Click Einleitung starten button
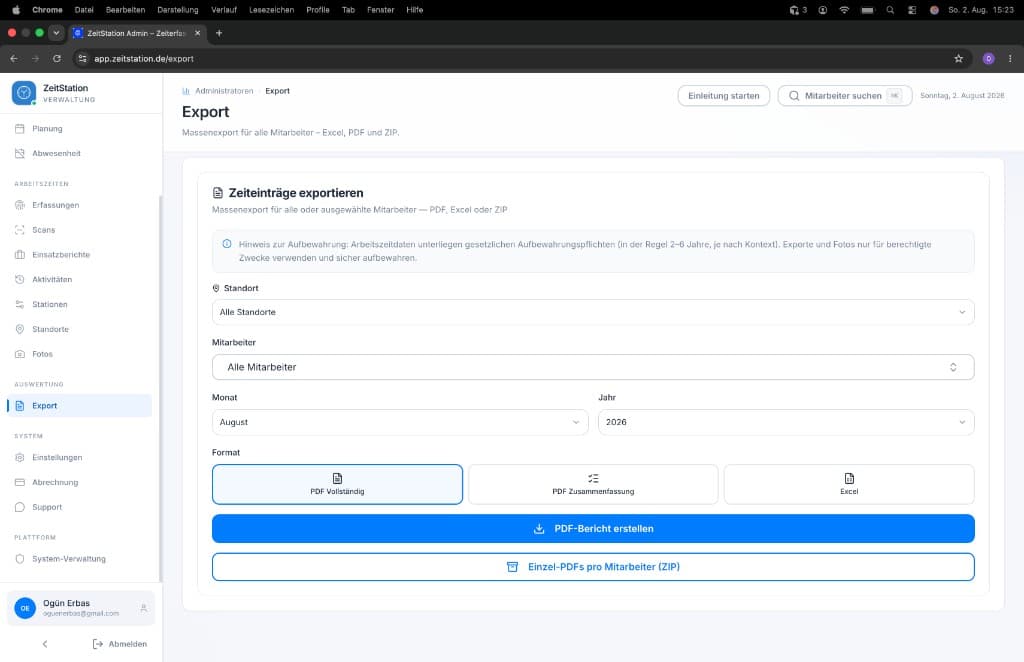This screenshot has width=1024, height=662. point(724,95)
